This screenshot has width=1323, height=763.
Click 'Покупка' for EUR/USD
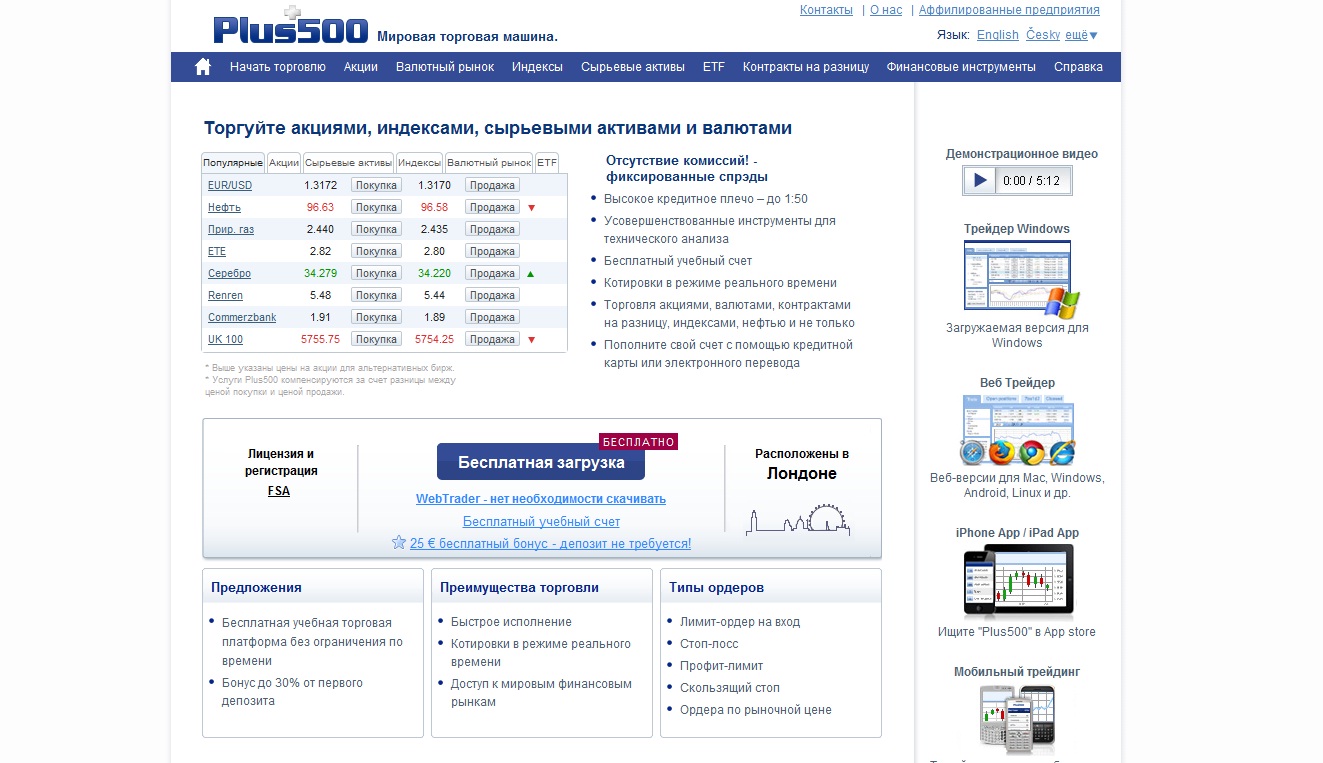click(376, 185)
